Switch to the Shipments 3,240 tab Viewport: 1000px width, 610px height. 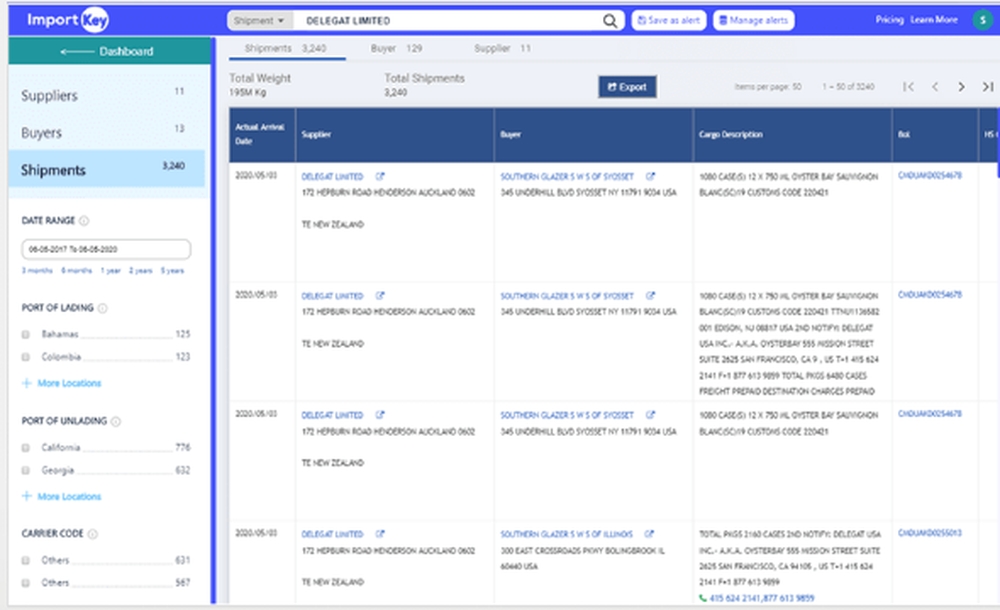tap(286, 48)
